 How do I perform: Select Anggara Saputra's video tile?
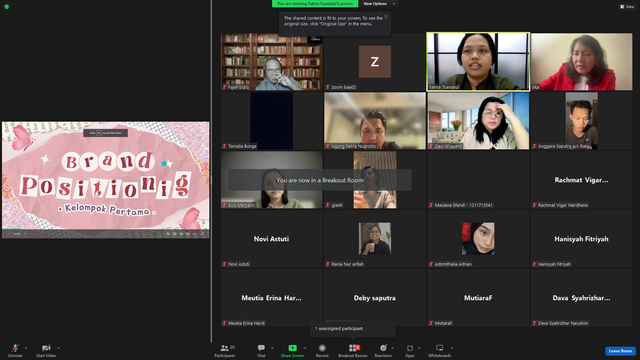[582, 121]
